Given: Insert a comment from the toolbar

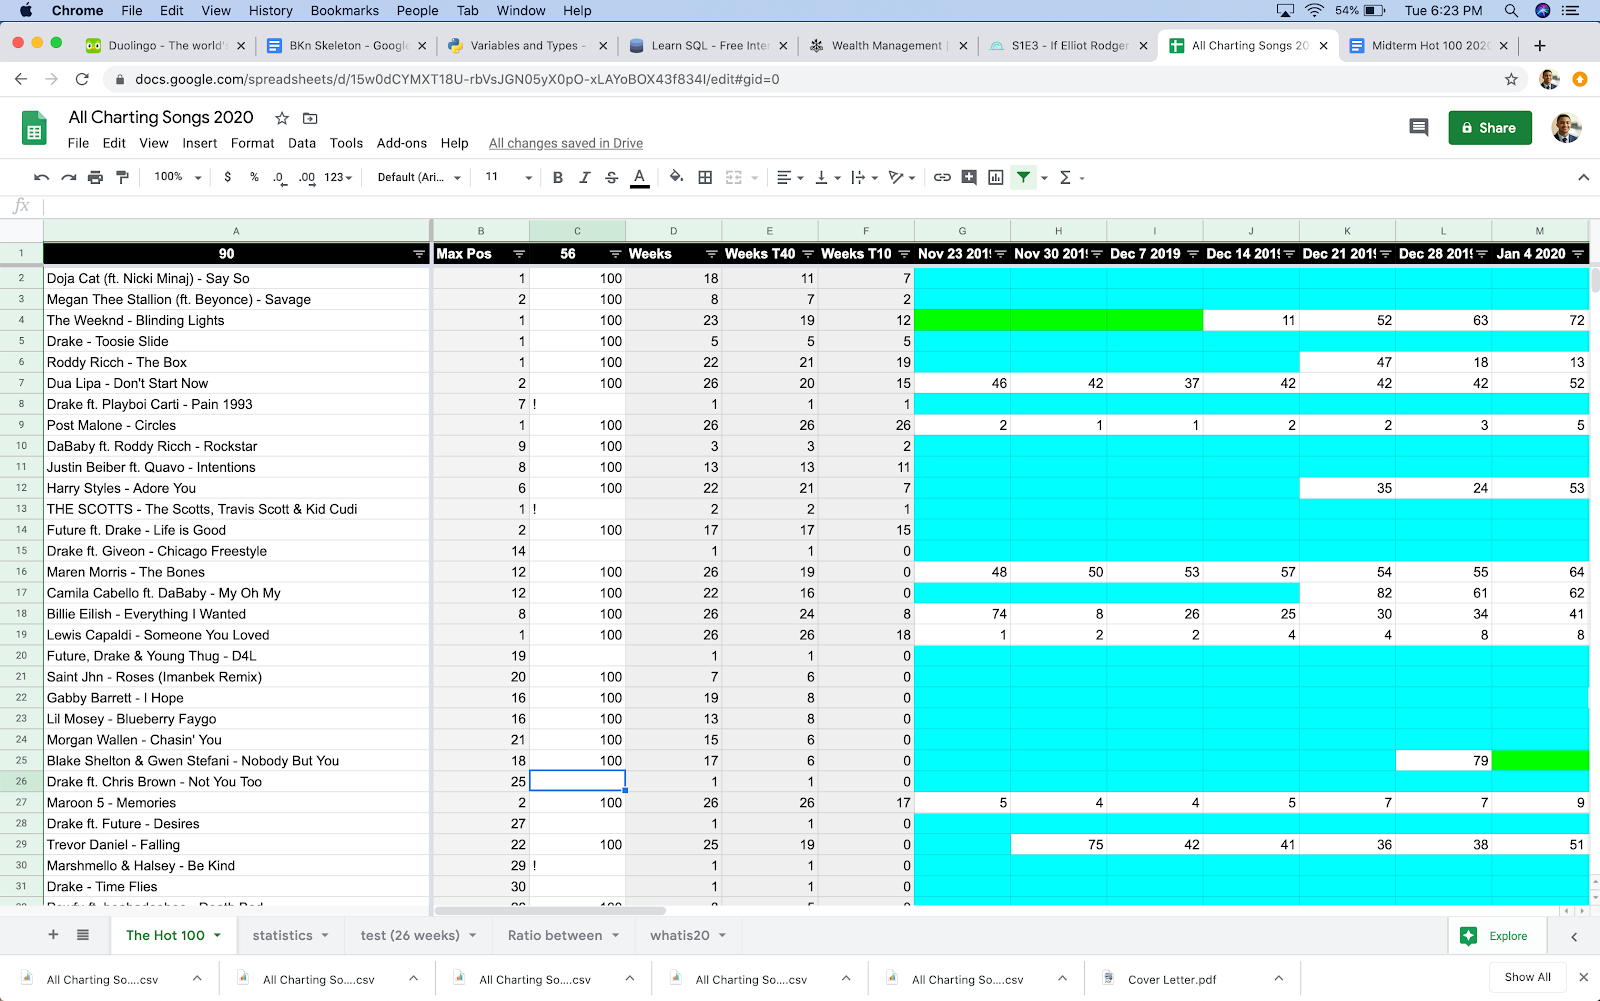Looking at the screenshot, I should (x=969, y=177).
